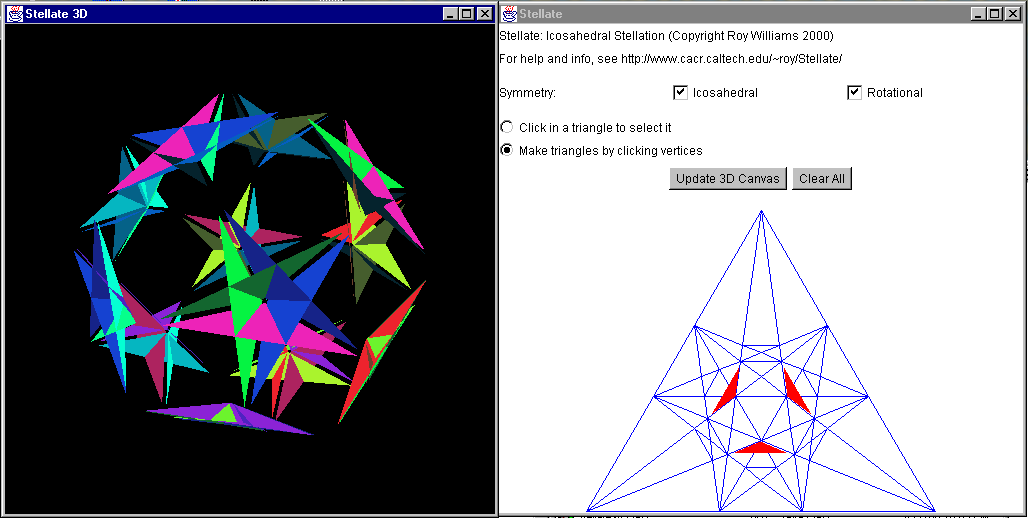Uncheck the Rotational symmetry checkbox
Screen dimensions: 1028x518
[854, 93]
